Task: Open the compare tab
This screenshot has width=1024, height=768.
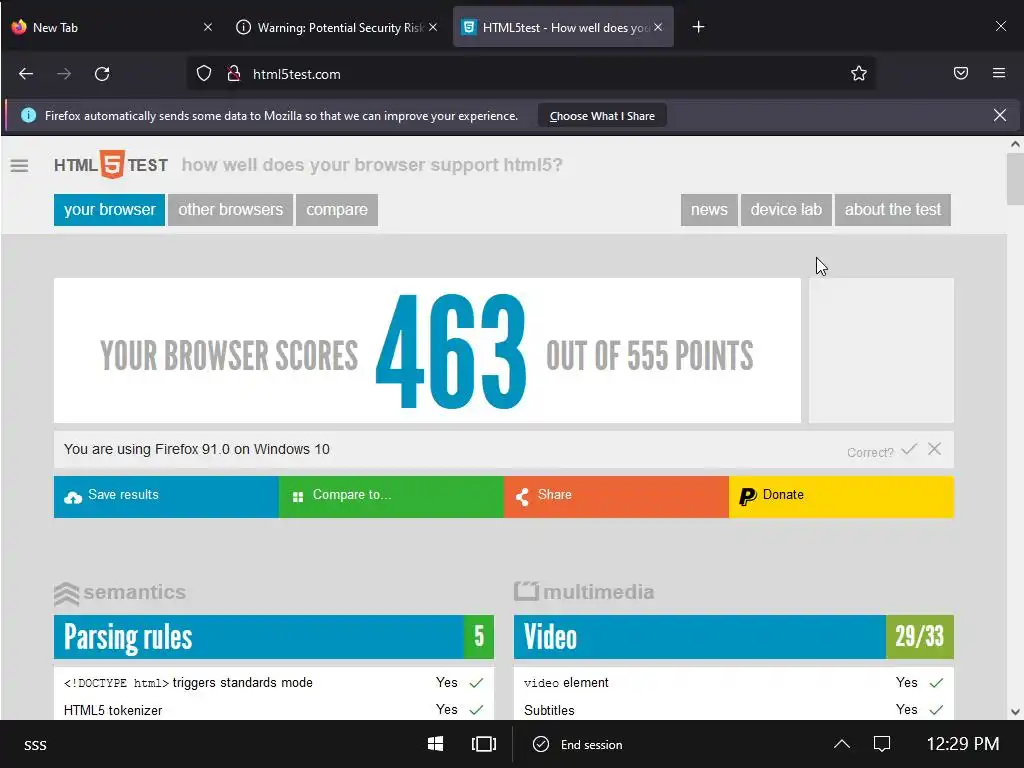Action: pos(337,210)
